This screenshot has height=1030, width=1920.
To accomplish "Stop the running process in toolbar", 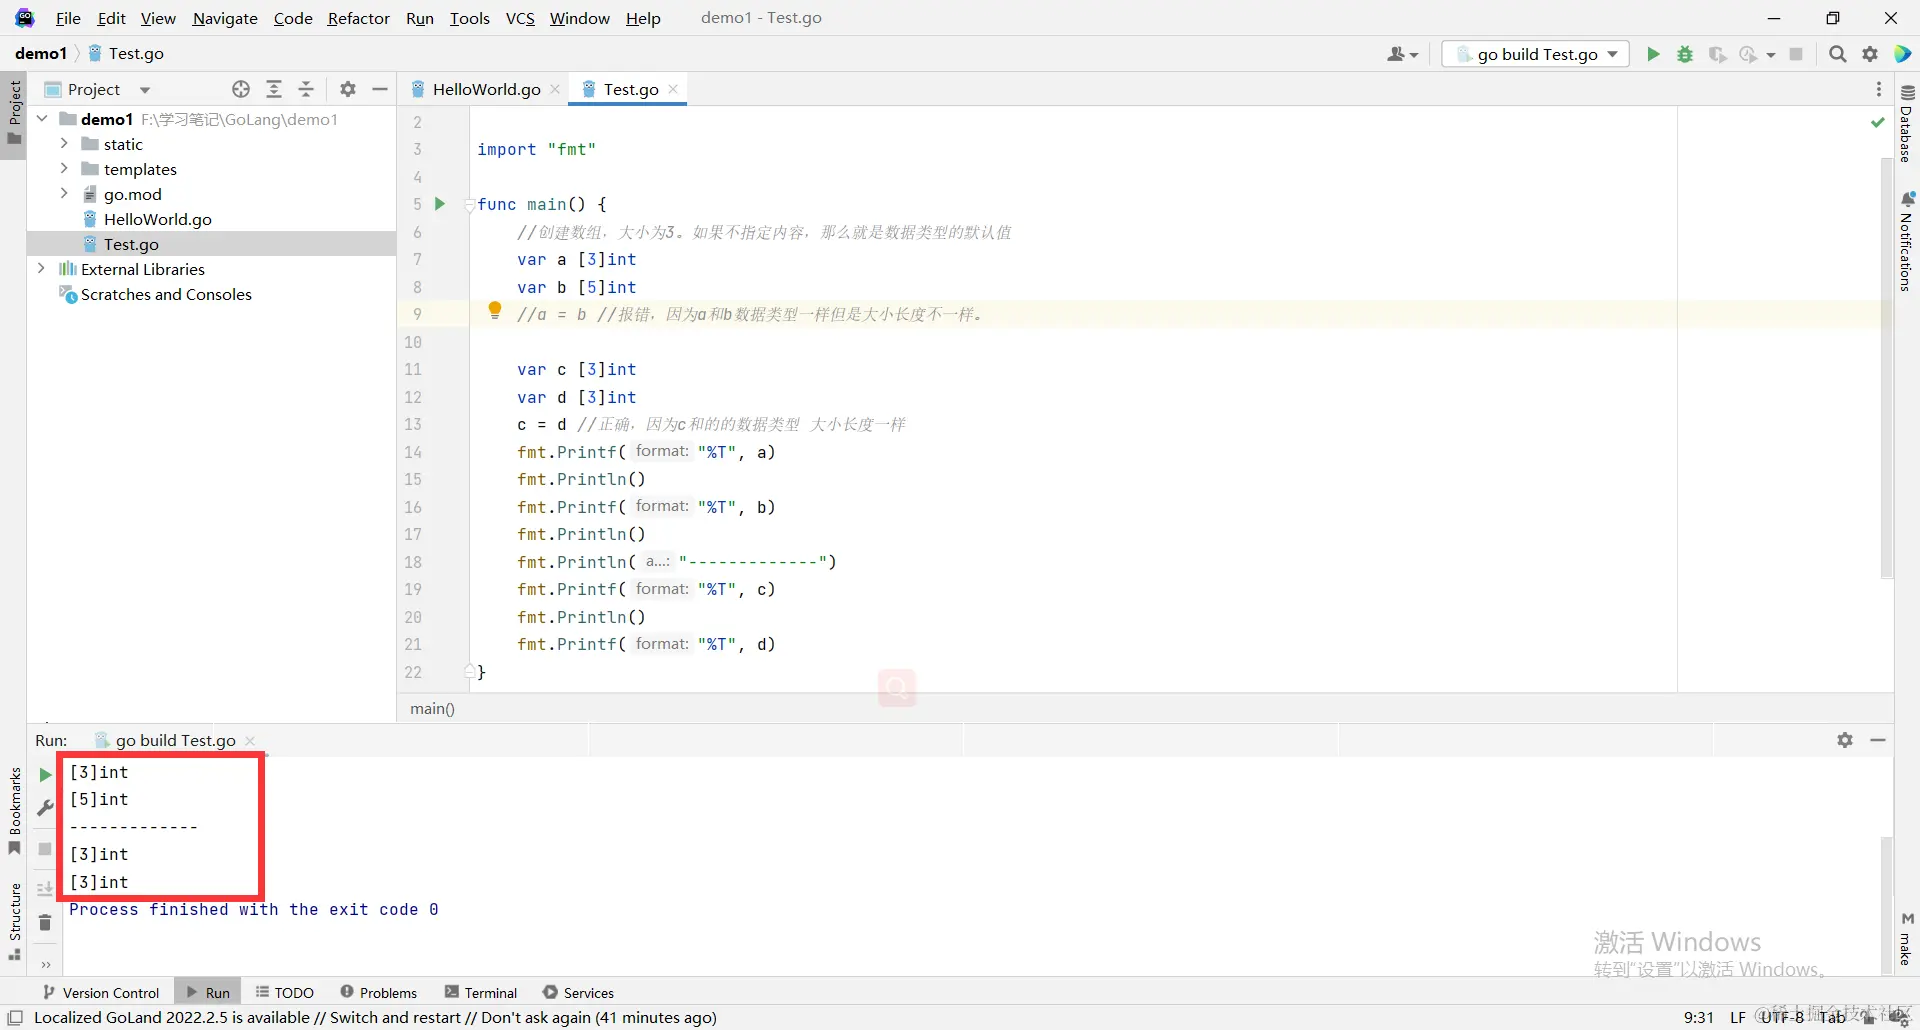I will click(x=1796, y=54).
